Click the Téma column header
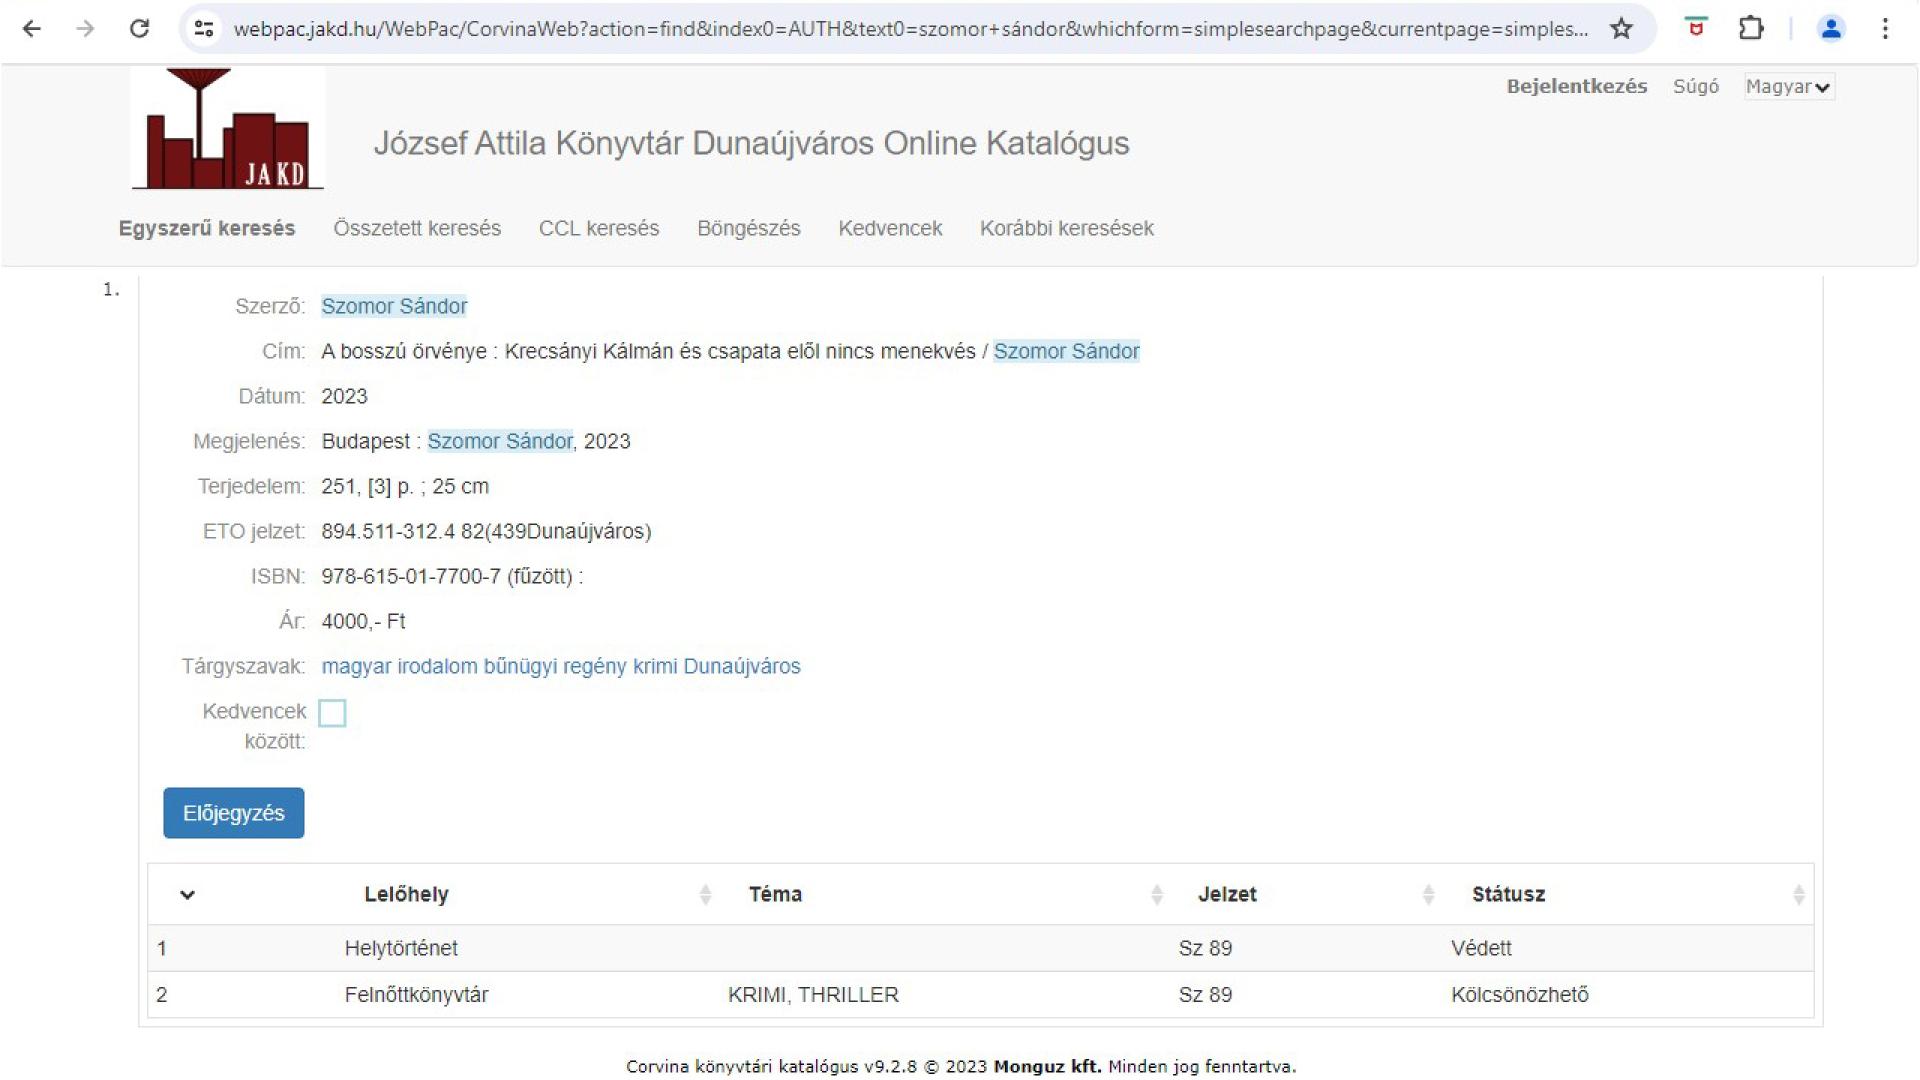 click(x=775, y=894)
